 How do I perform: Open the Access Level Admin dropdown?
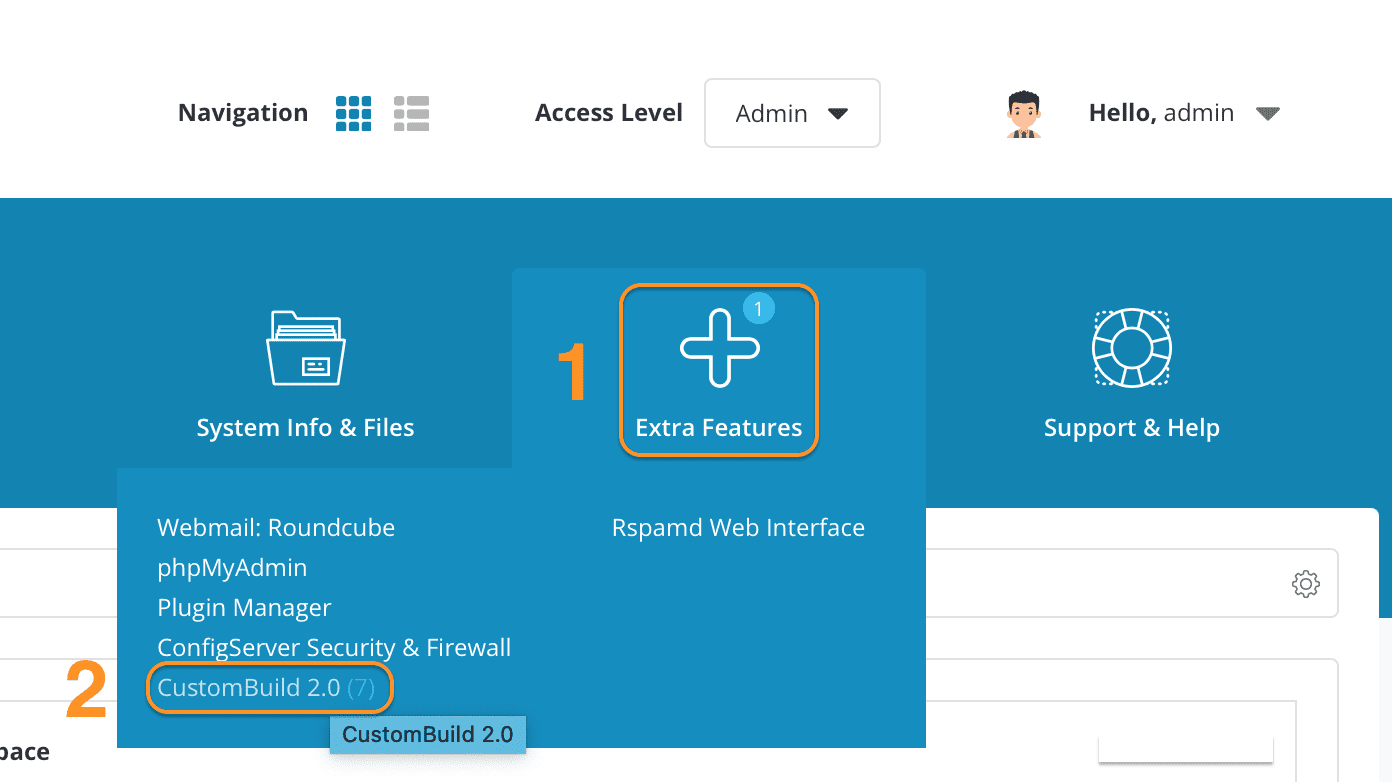point(791,114)
